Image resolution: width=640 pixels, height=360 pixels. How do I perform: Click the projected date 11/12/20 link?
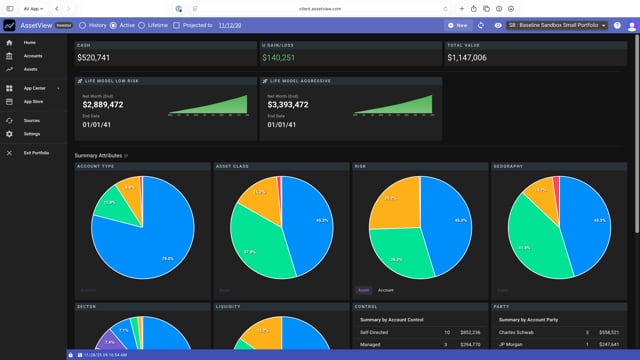click(230, 25)
